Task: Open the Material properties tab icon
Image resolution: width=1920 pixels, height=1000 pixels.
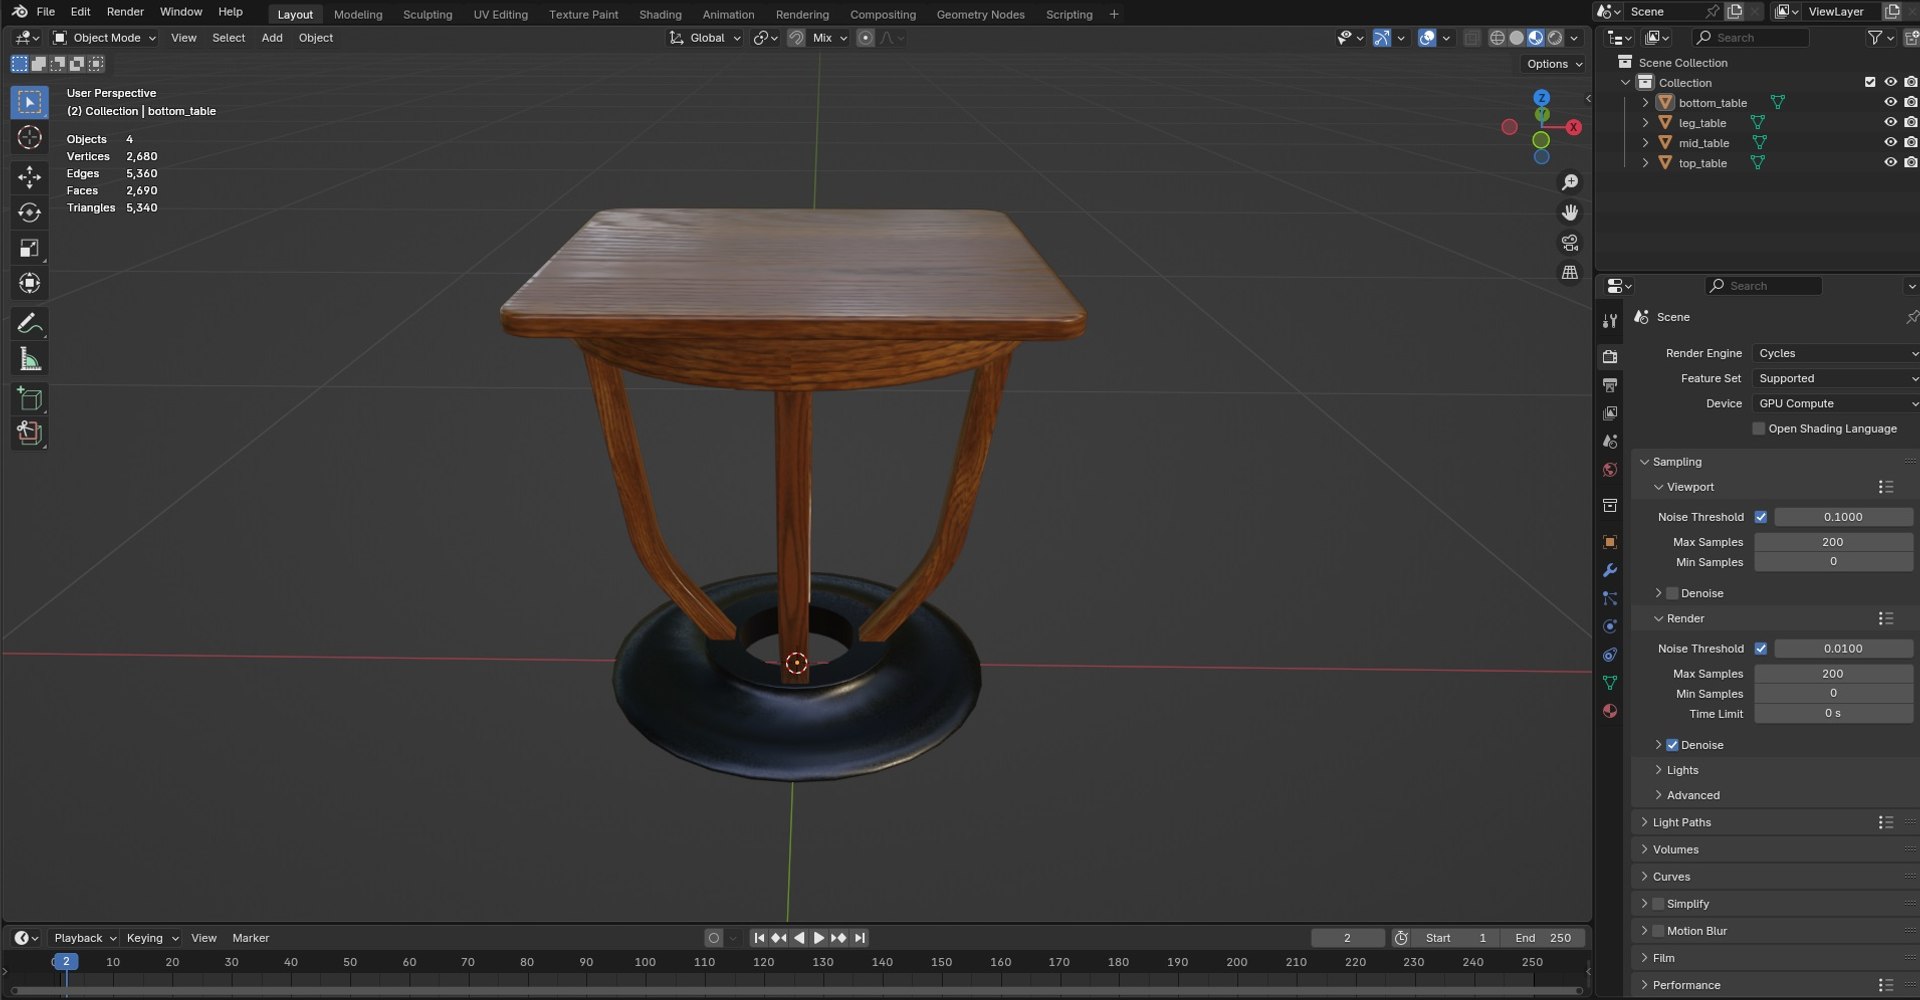Action: [x=1610, y=711]
